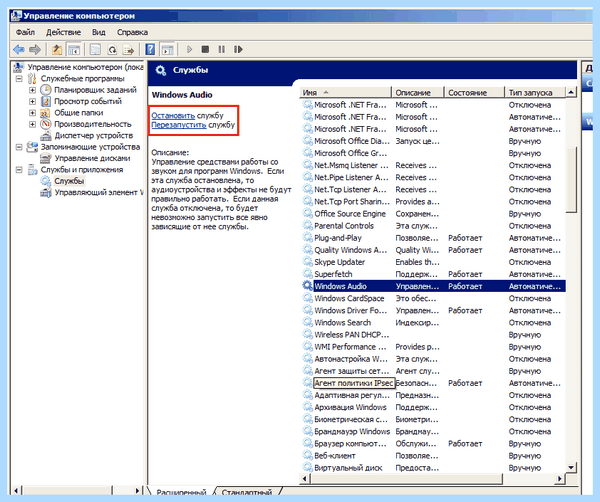This screenshot has height=502, width=600.
Task: Select the Office Source Engine service row
Action: (x=434, y=214)
